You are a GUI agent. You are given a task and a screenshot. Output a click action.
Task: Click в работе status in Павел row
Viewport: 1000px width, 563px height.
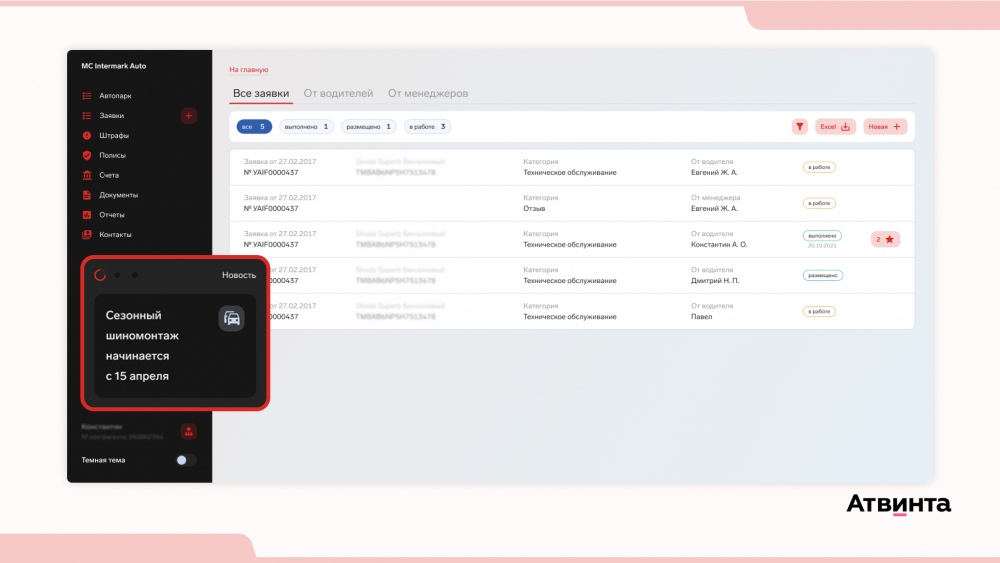819,311
